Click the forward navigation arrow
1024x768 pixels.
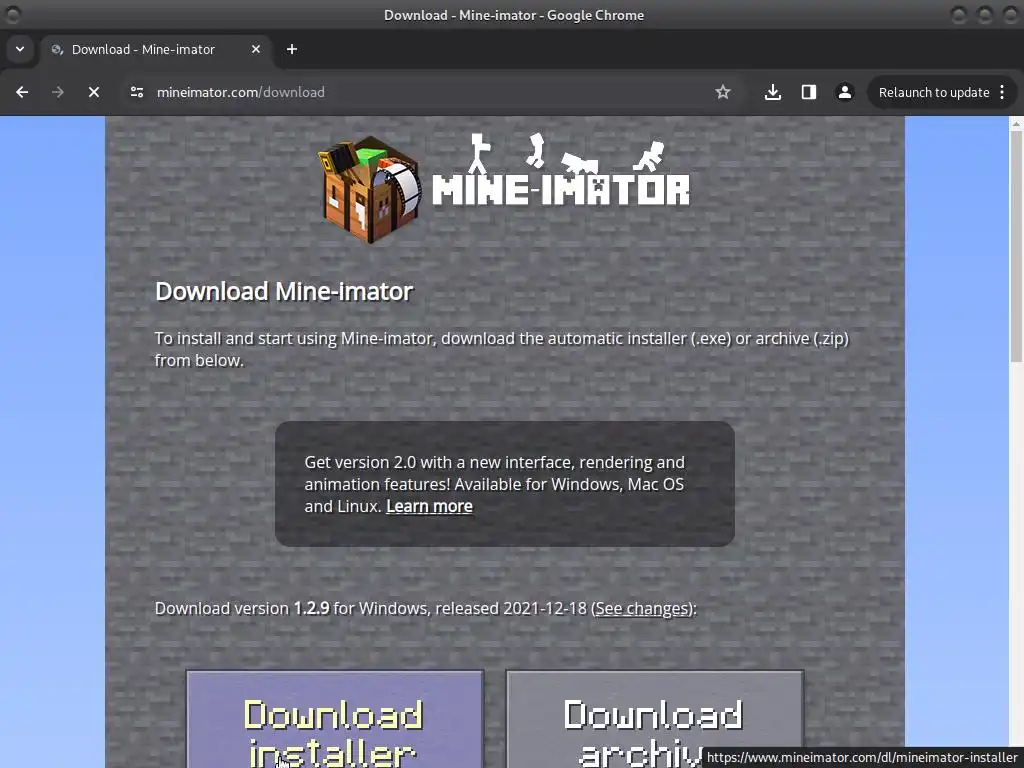(x=58, y=92)
